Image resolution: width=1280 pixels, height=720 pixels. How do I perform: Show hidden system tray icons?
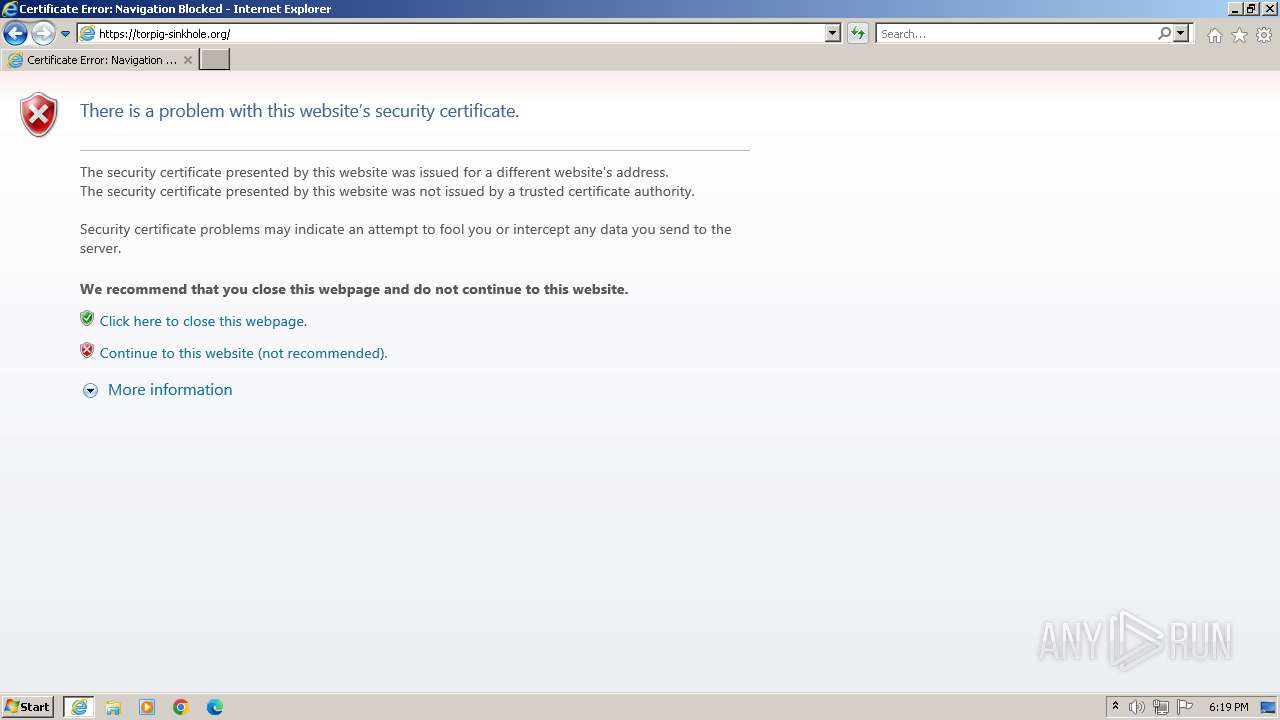[x=1115, y=707]
